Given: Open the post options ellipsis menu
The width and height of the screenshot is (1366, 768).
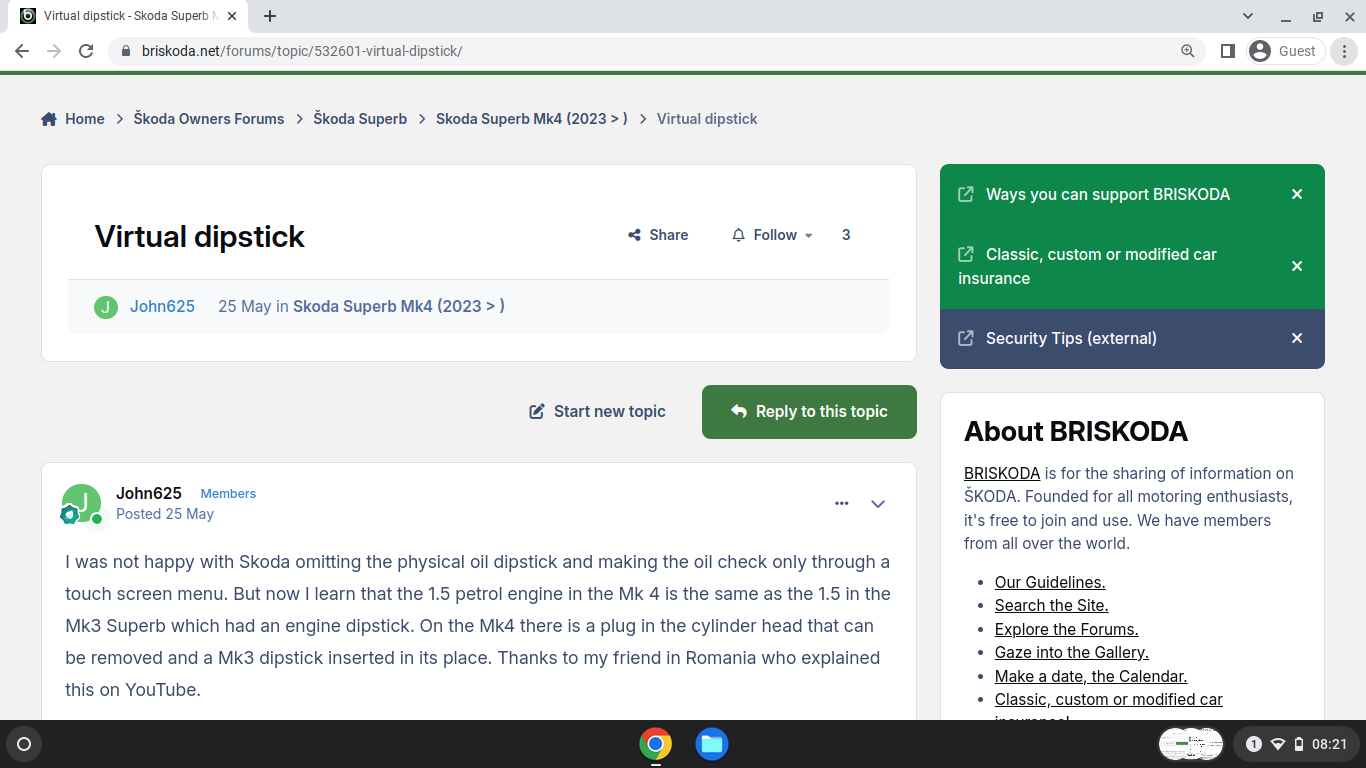Looking at the screenshot, I should coord(841,503).
